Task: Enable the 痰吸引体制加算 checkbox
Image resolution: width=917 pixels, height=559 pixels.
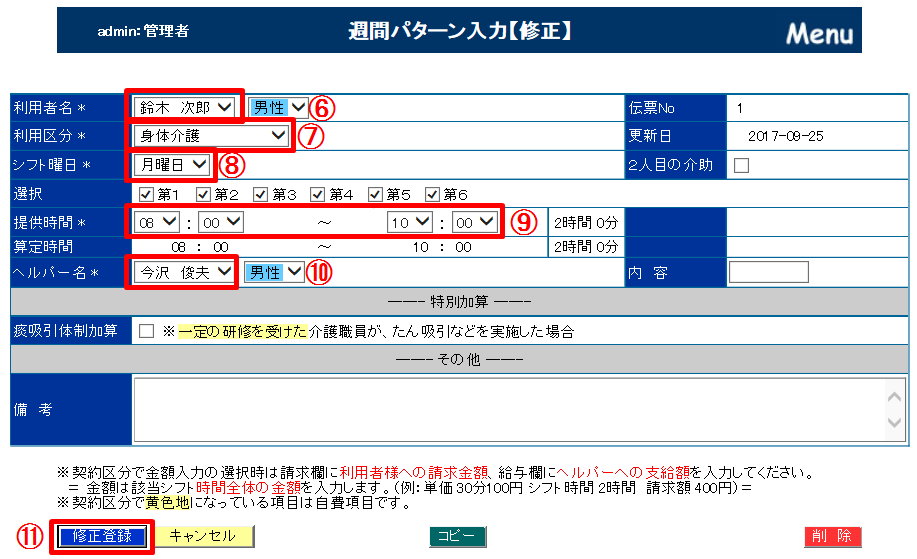Action: tap(147, 331)
